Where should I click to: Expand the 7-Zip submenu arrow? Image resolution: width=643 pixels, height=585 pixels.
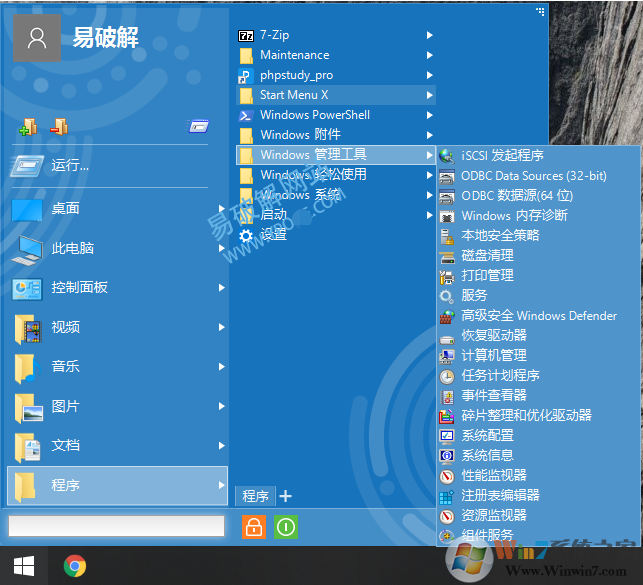click(x=429, y=35)
